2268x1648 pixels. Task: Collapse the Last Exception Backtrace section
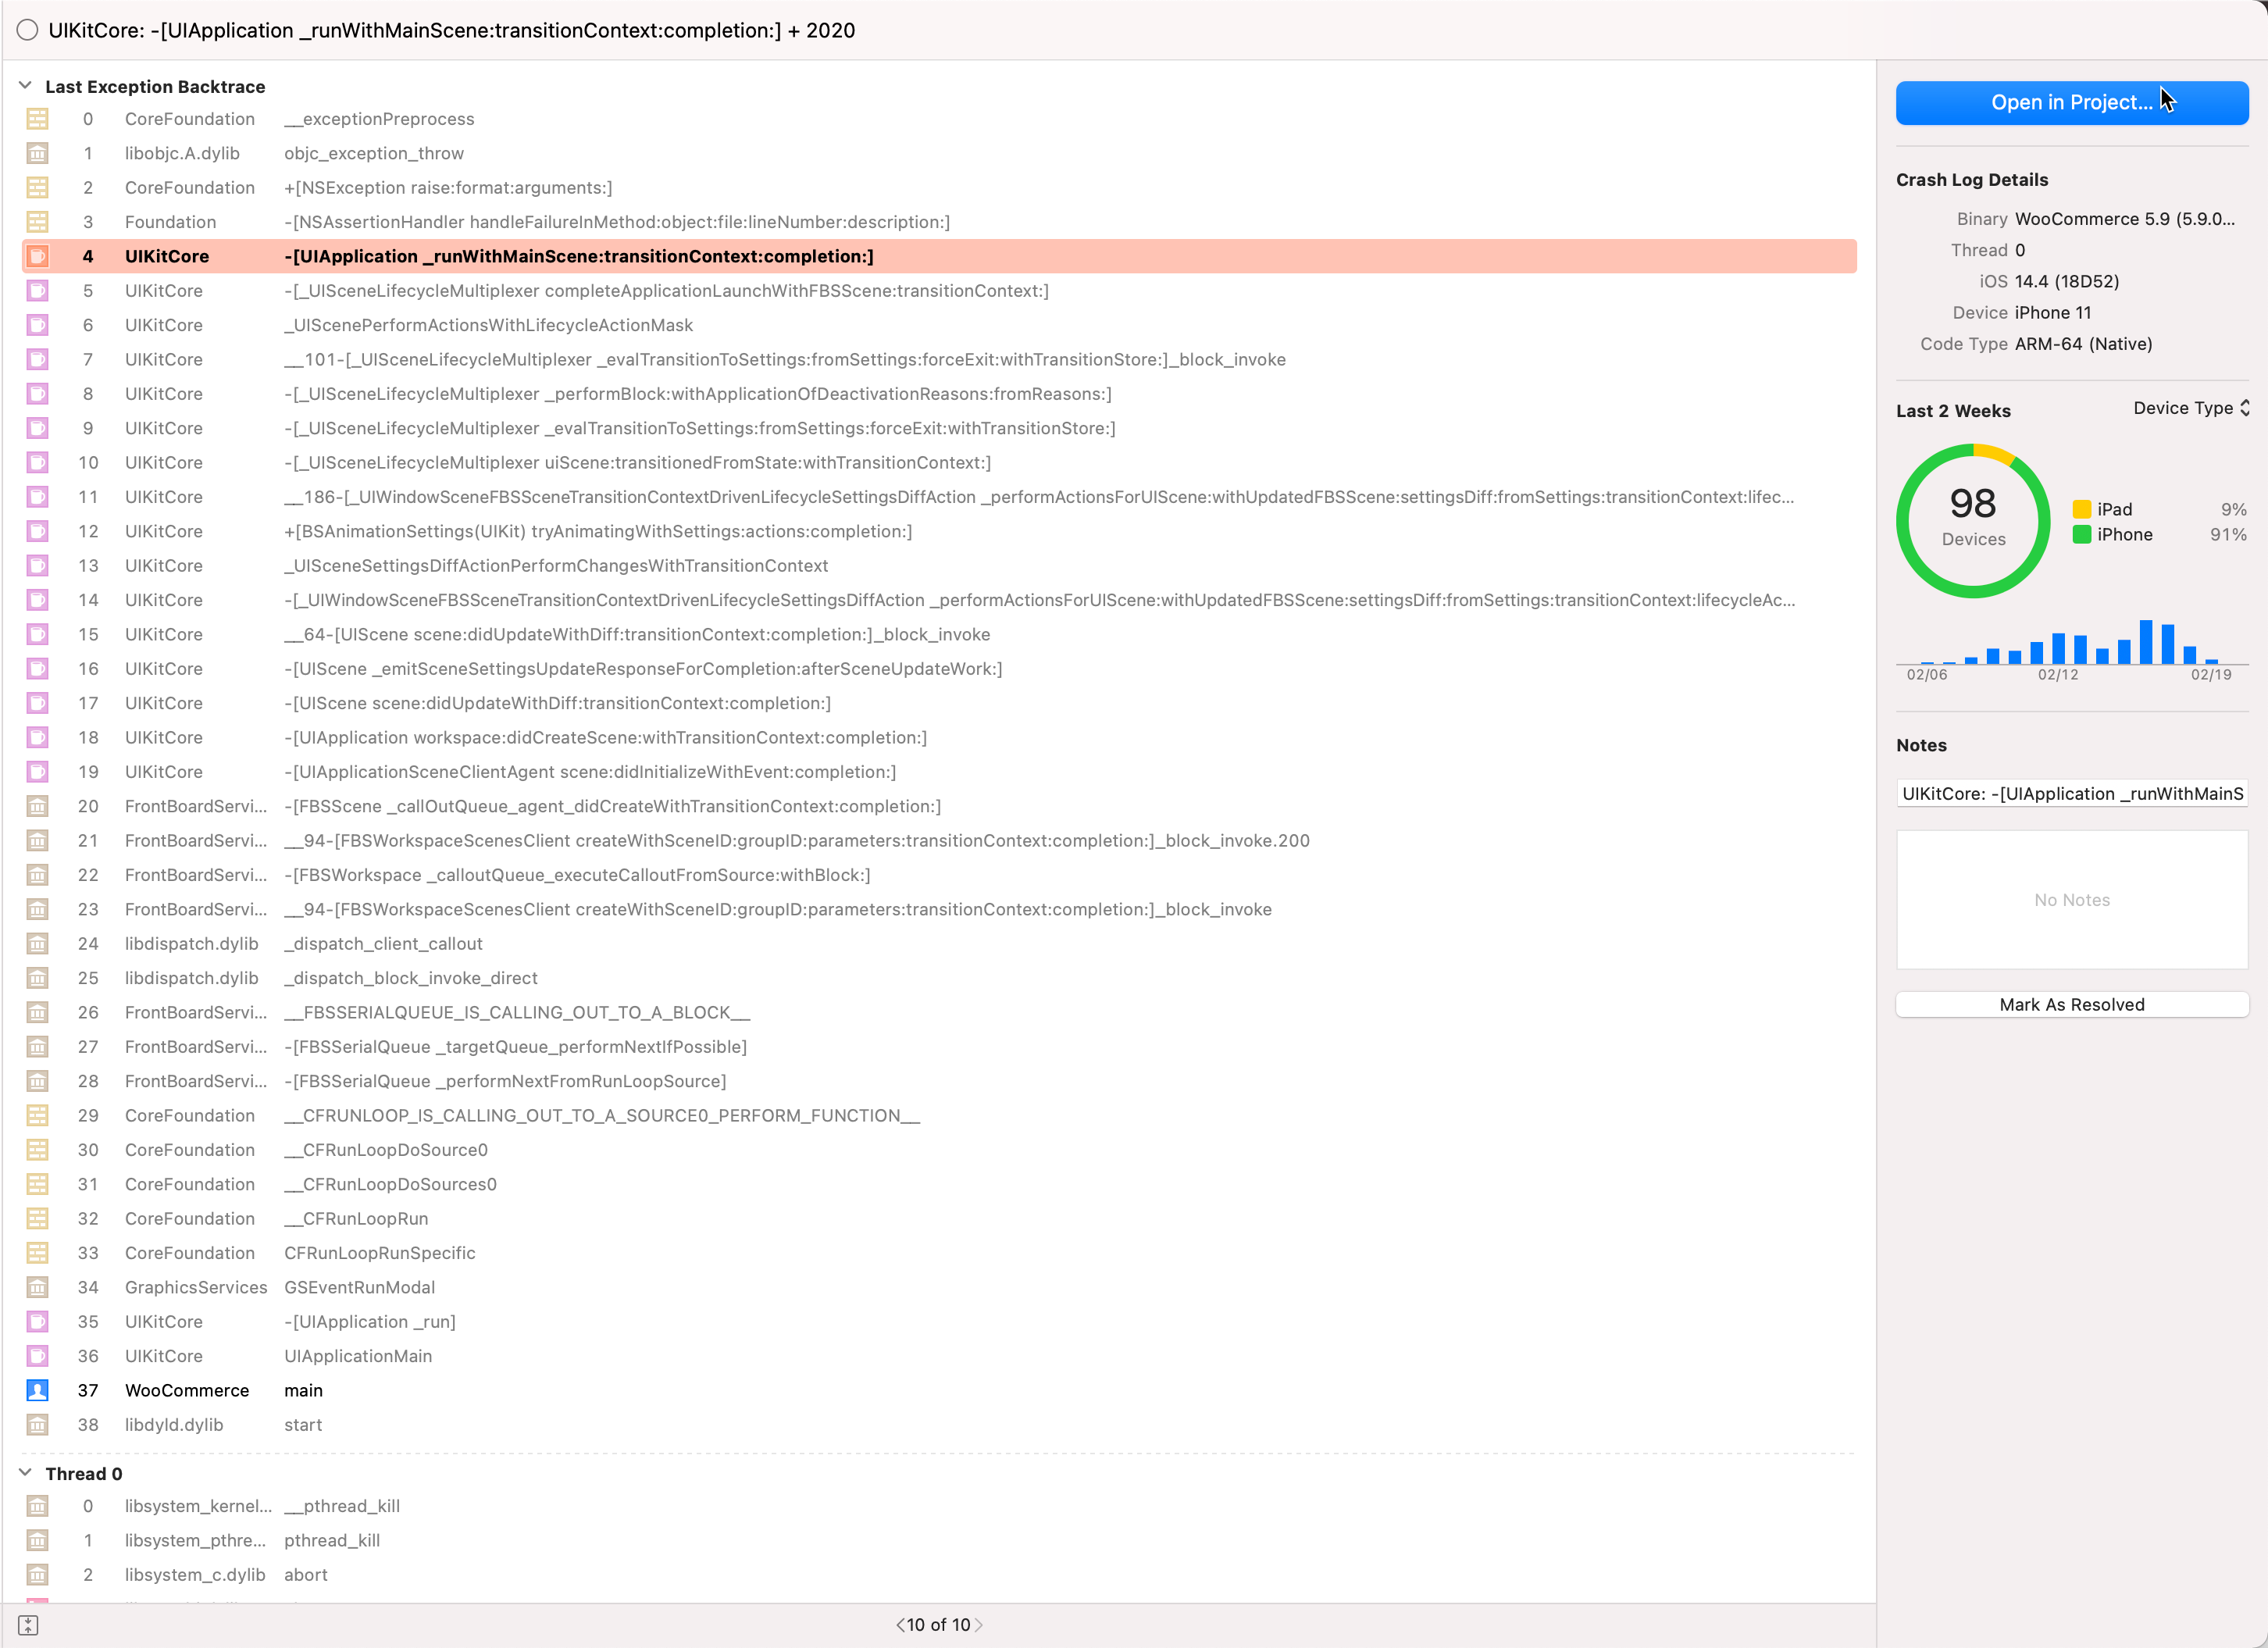click(25, 86)
